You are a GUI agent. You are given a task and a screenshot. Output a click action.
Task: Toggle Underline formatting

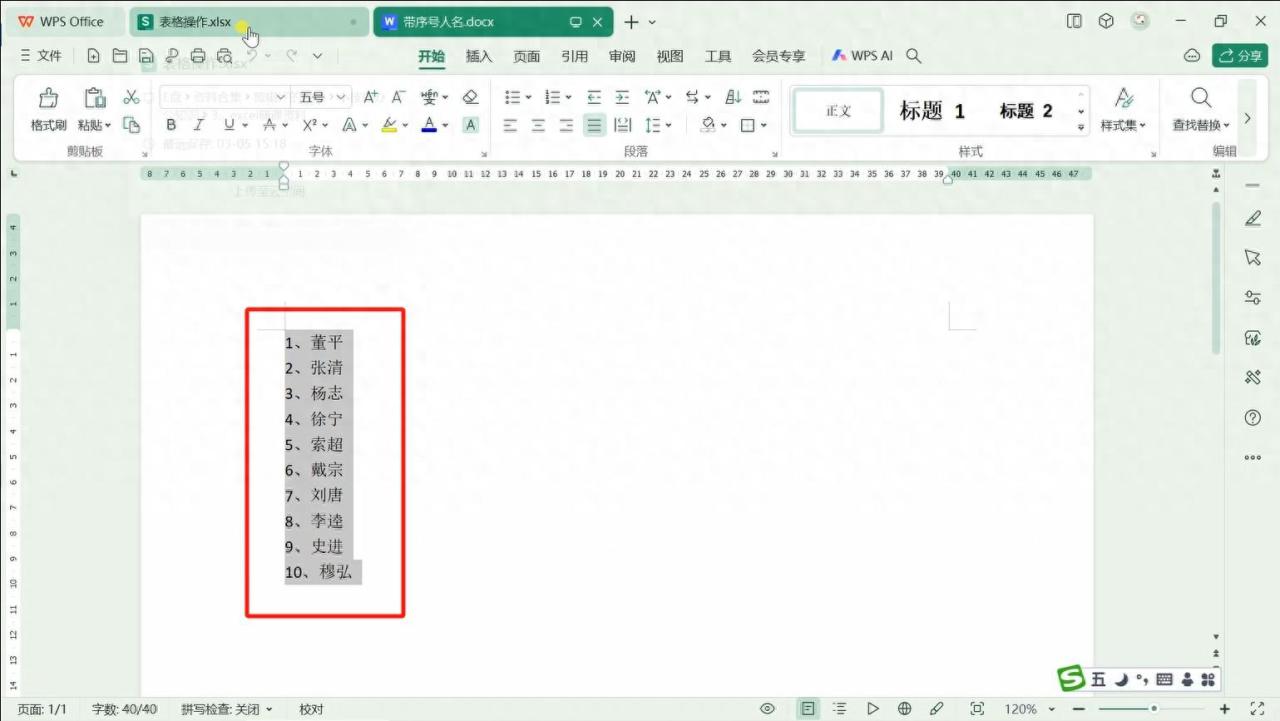click(229, 125)
